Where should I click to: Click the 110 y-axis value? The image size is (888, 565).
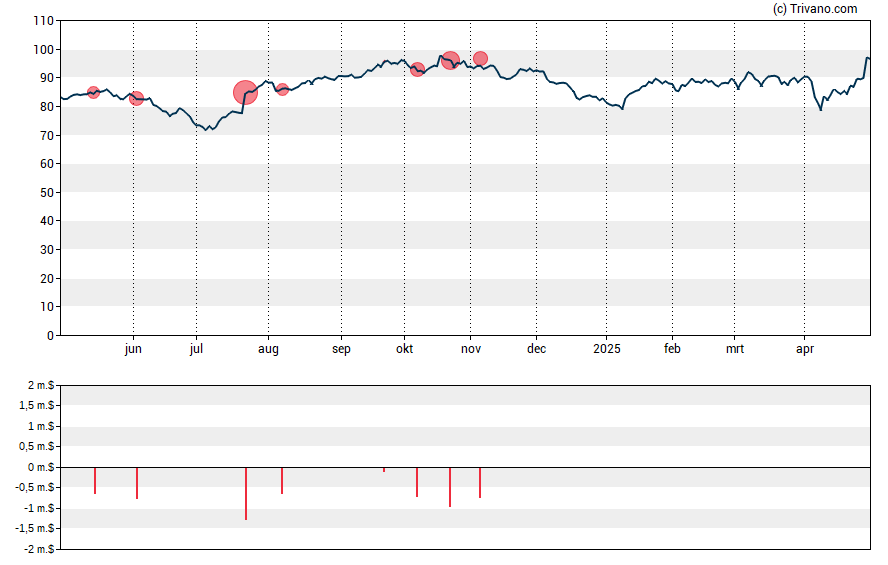44,21
